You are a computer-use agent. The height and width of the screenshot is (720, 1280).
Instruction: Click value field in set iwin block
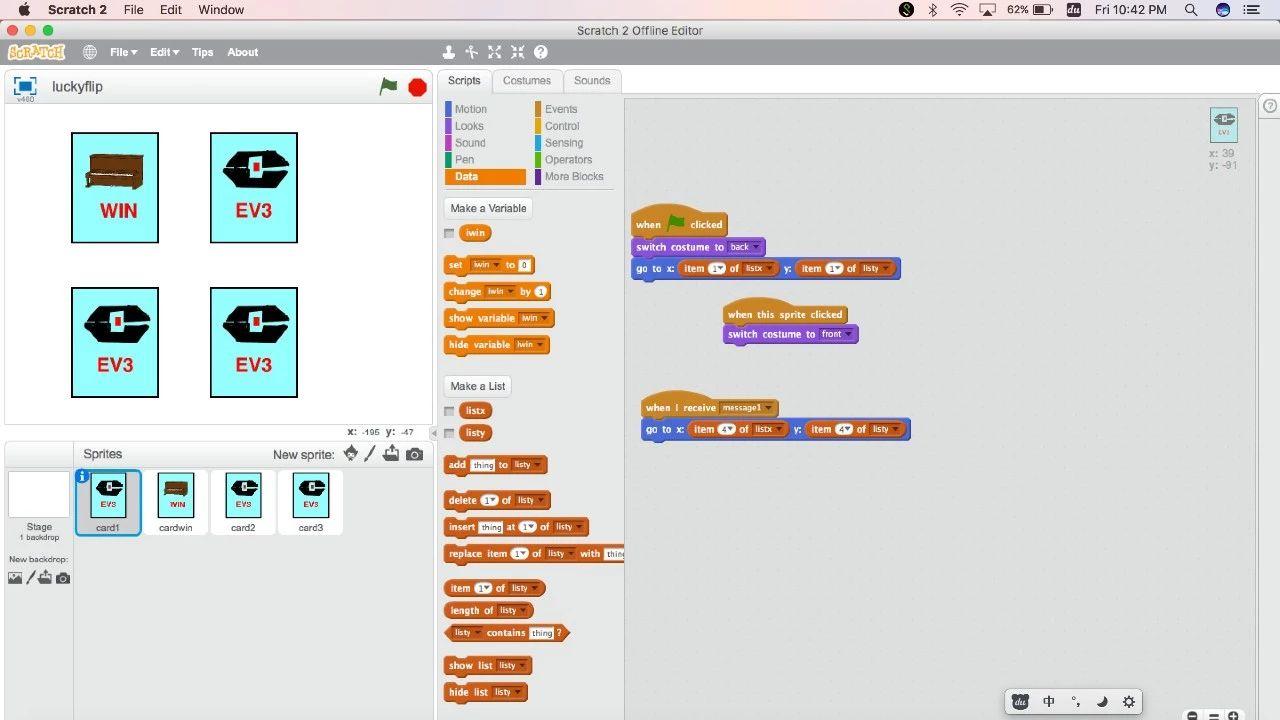click(x=523, y=265)
